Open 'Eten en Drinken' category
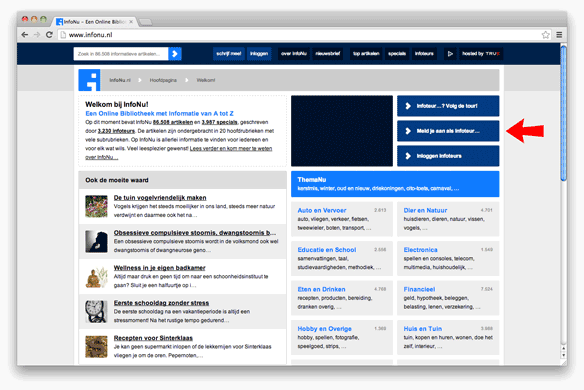The height and width of the screenshot is (390, 584). [321, 289]
